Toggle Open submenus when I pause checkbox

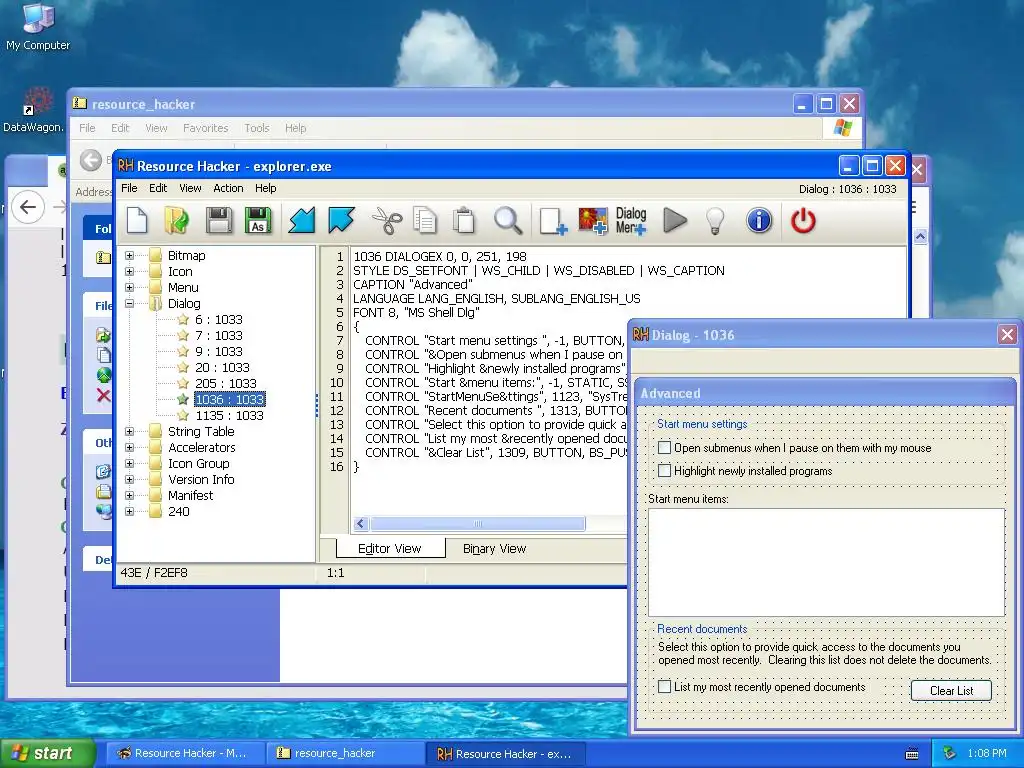point(664,447)
